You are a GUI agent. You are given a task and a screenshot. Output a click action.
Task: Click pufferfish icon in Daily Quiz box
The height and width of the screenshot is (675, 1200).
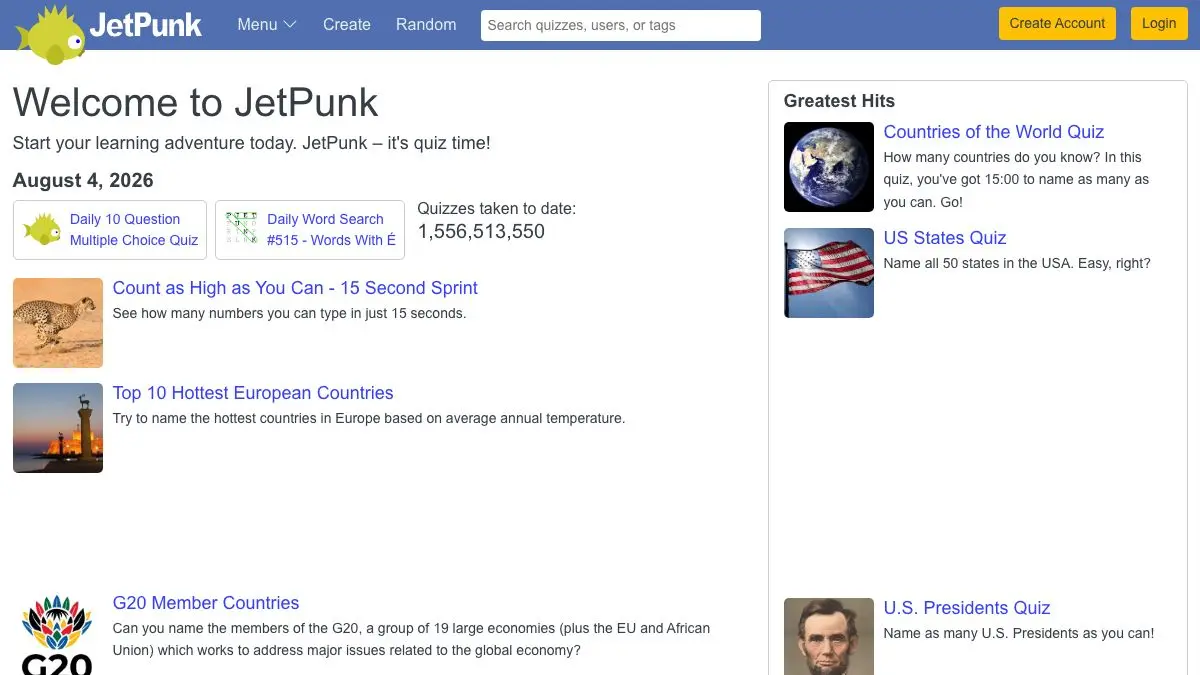click(42, 229)
